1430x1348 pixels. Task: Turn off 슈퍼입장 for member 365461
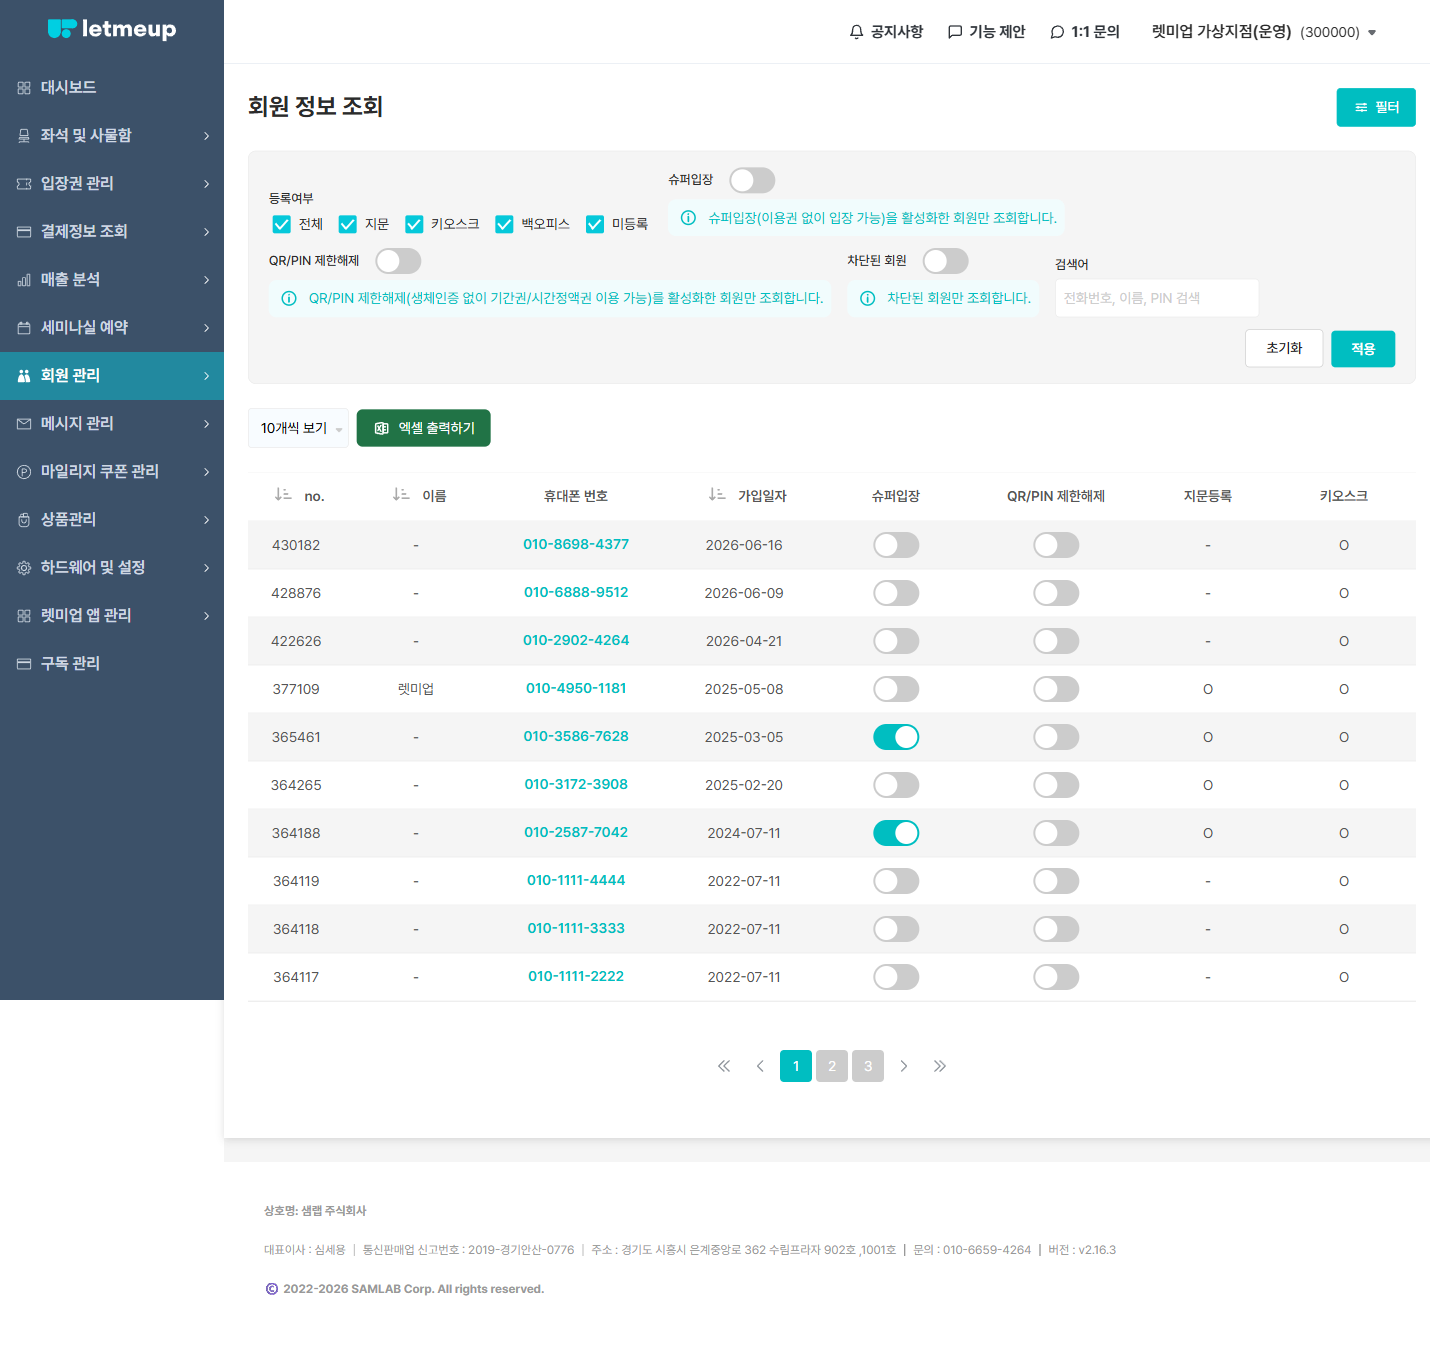point(896,737)
